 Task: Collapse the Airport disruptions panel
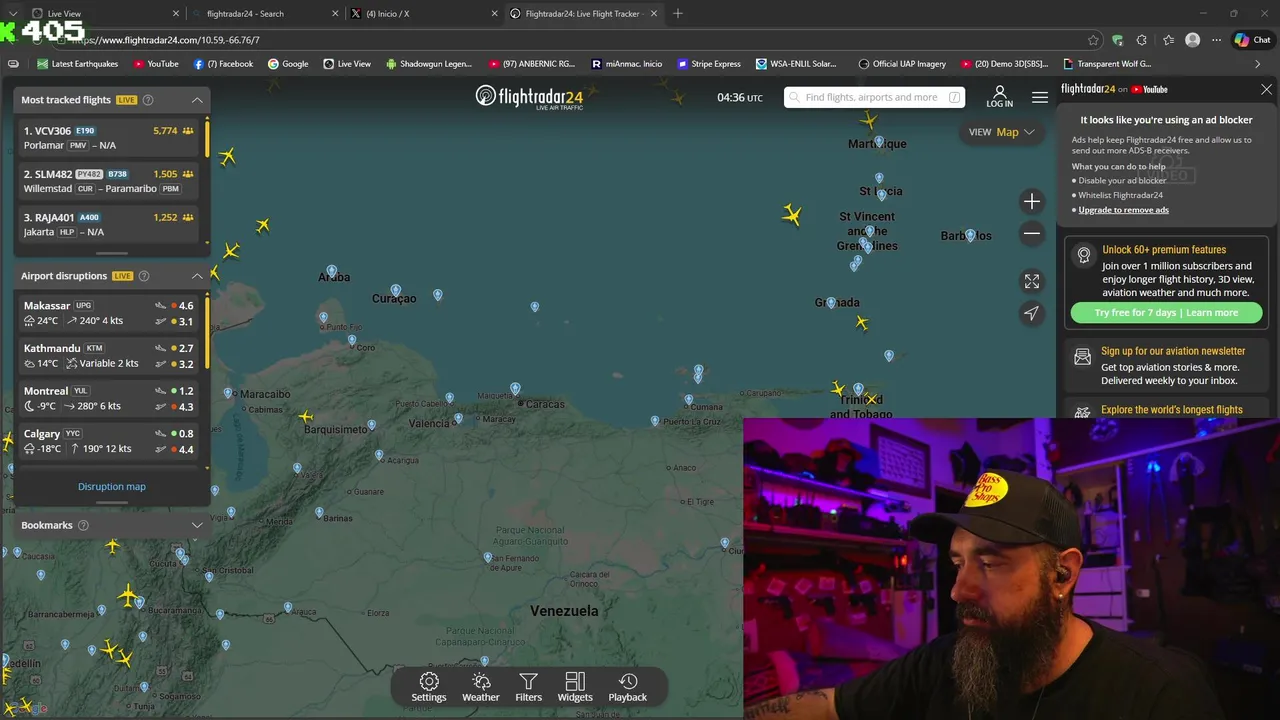(x=197, y=276)
